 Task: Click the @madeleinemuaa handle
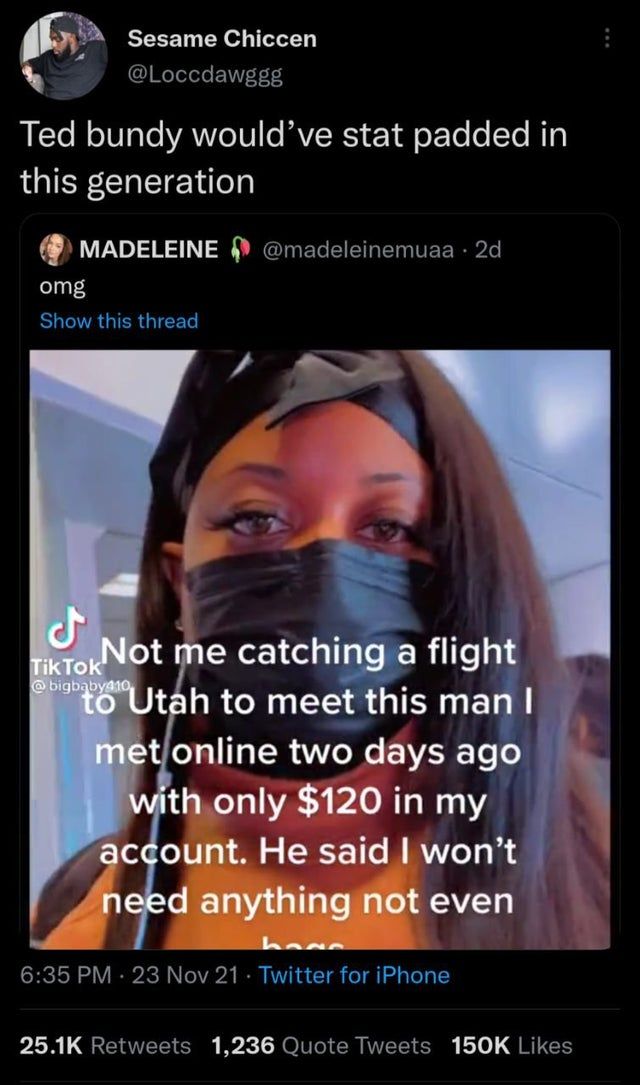(x=358, y=250)
